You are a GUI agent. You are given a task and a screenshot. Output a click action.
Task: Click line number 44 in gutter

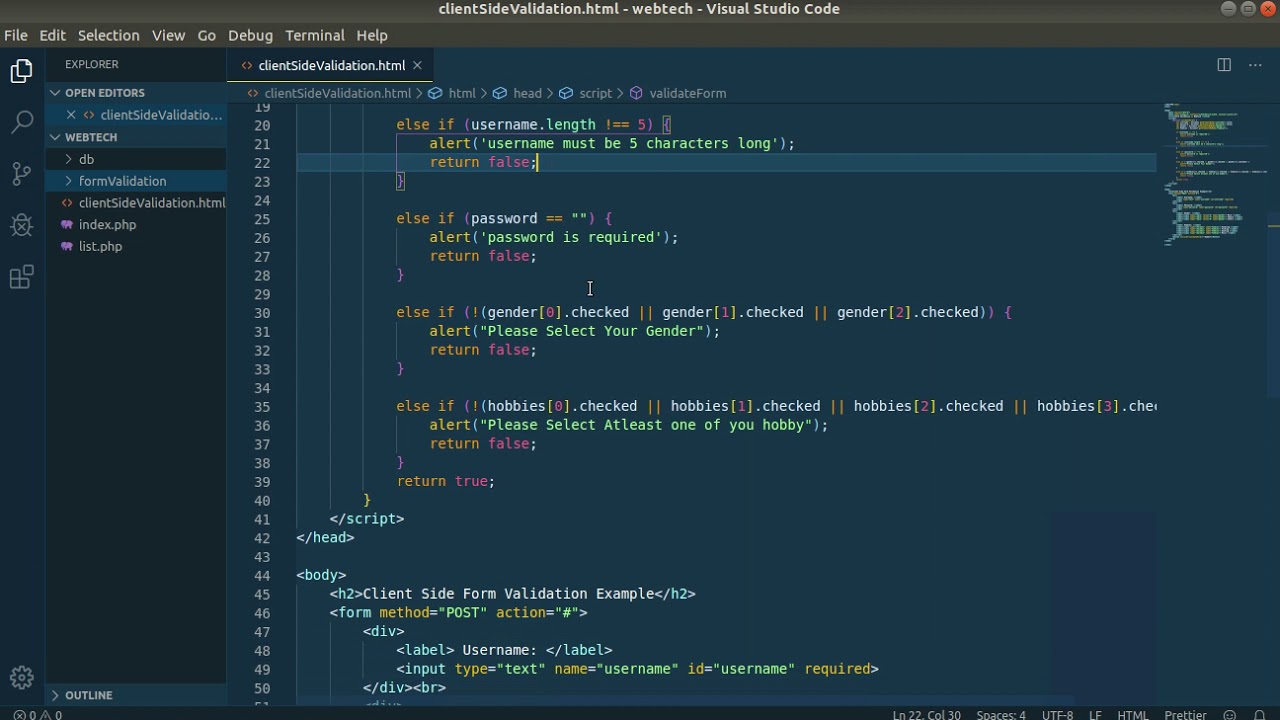pos(261,575)
